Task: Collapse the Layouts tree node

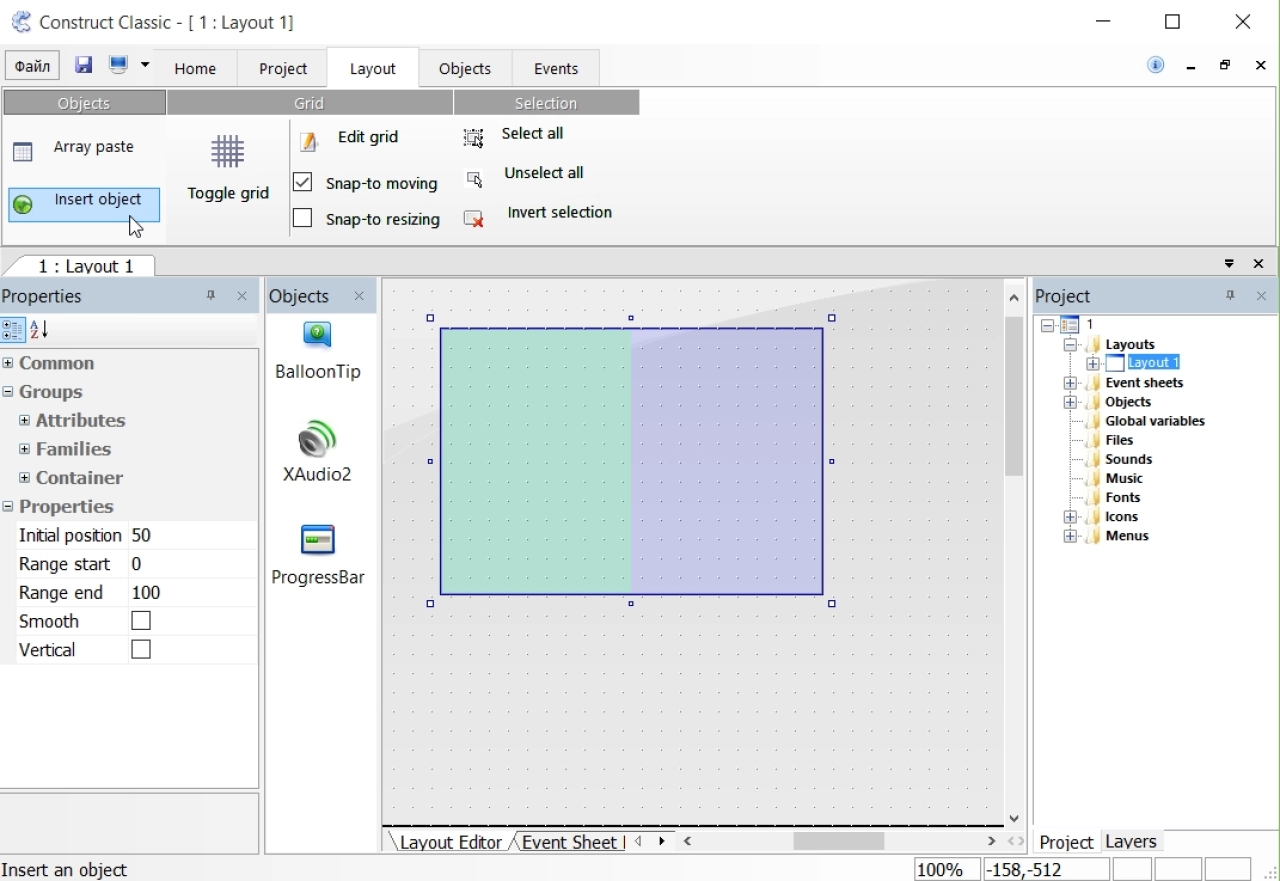Action: tap(1069, 344)
